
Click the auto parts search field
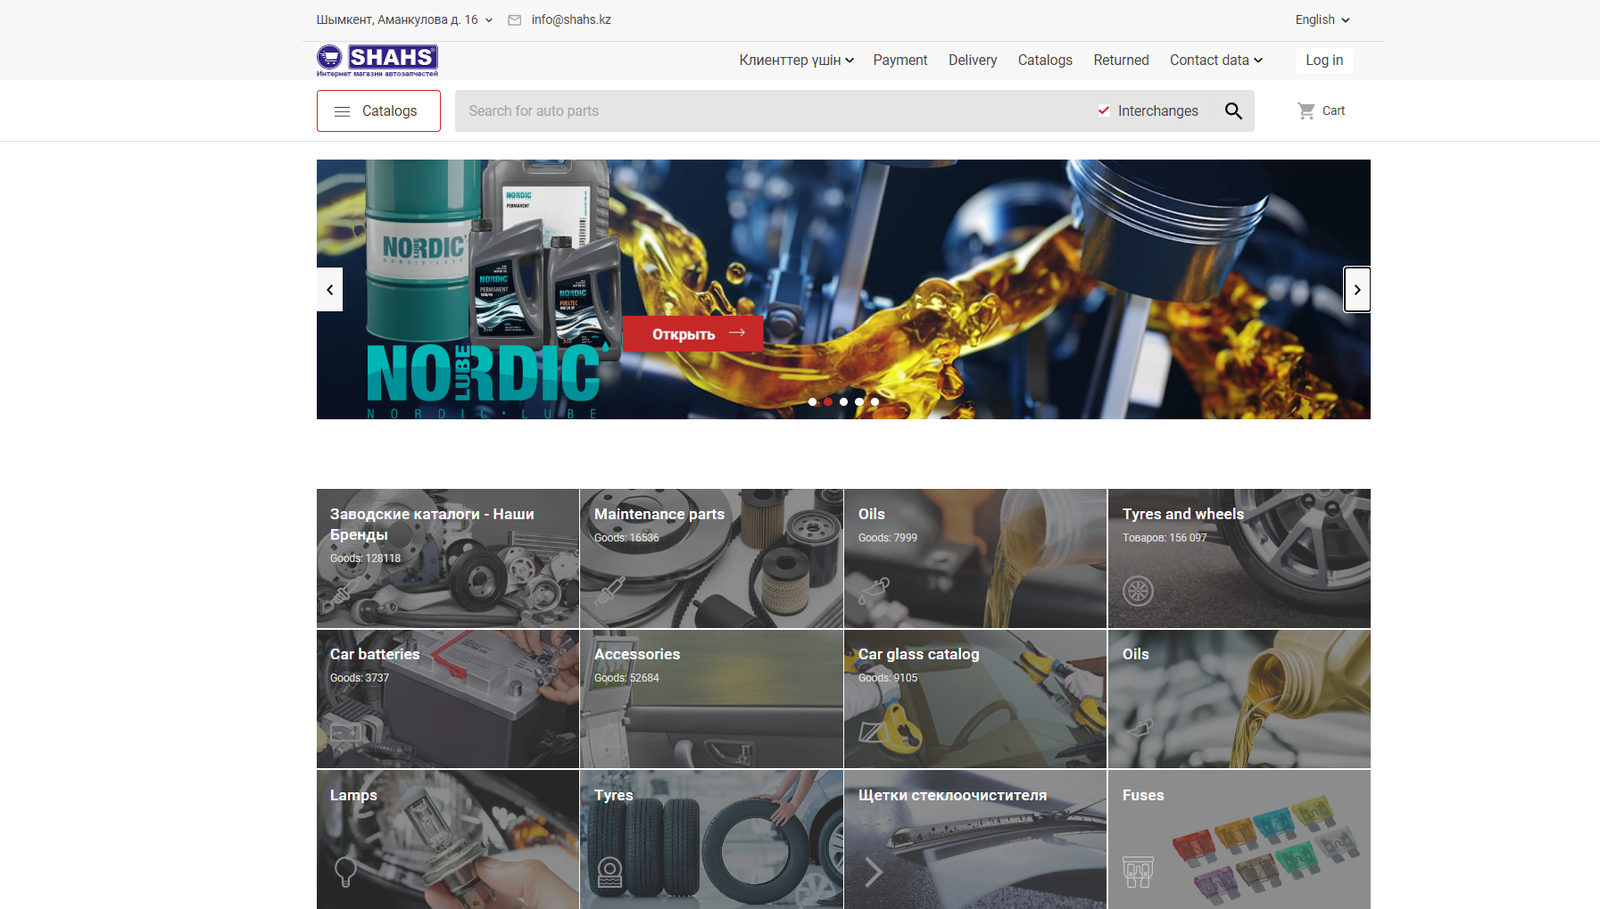[x=750, y=110]
